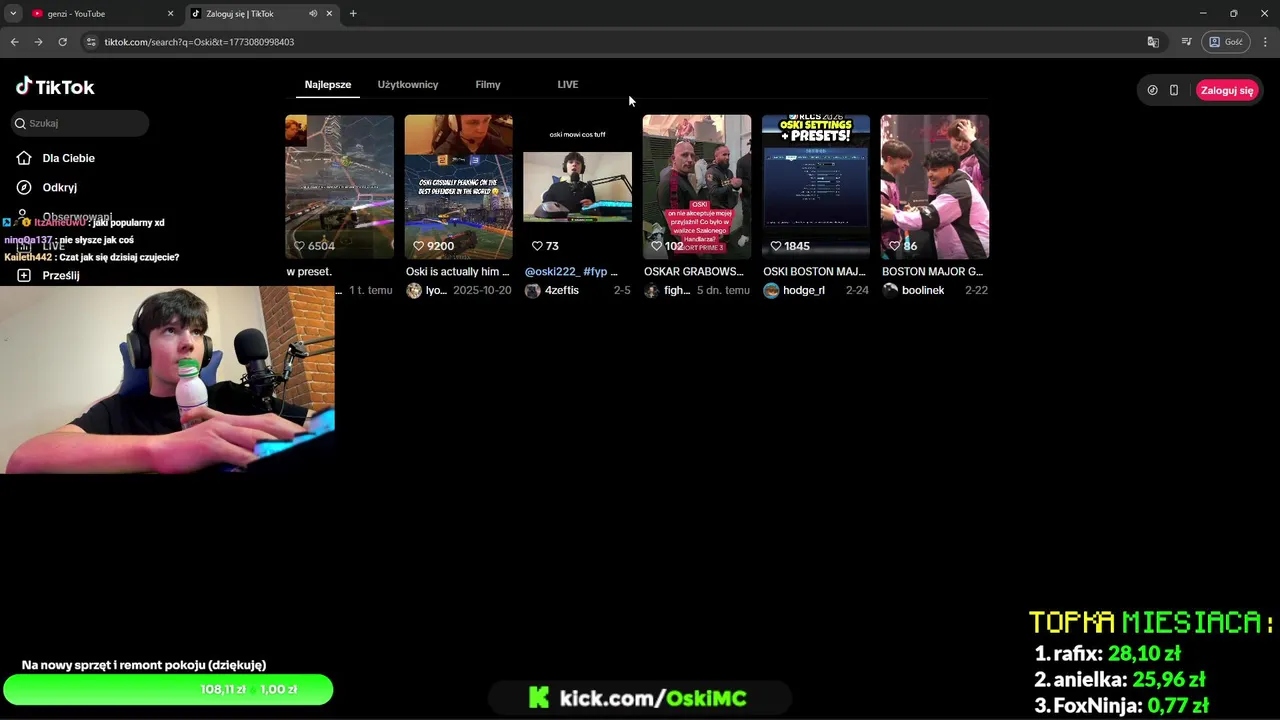Click the heart icon showing 1845
Image resolution: width=1280 pixels, height=720 pixels.
[x=776, y=246]
